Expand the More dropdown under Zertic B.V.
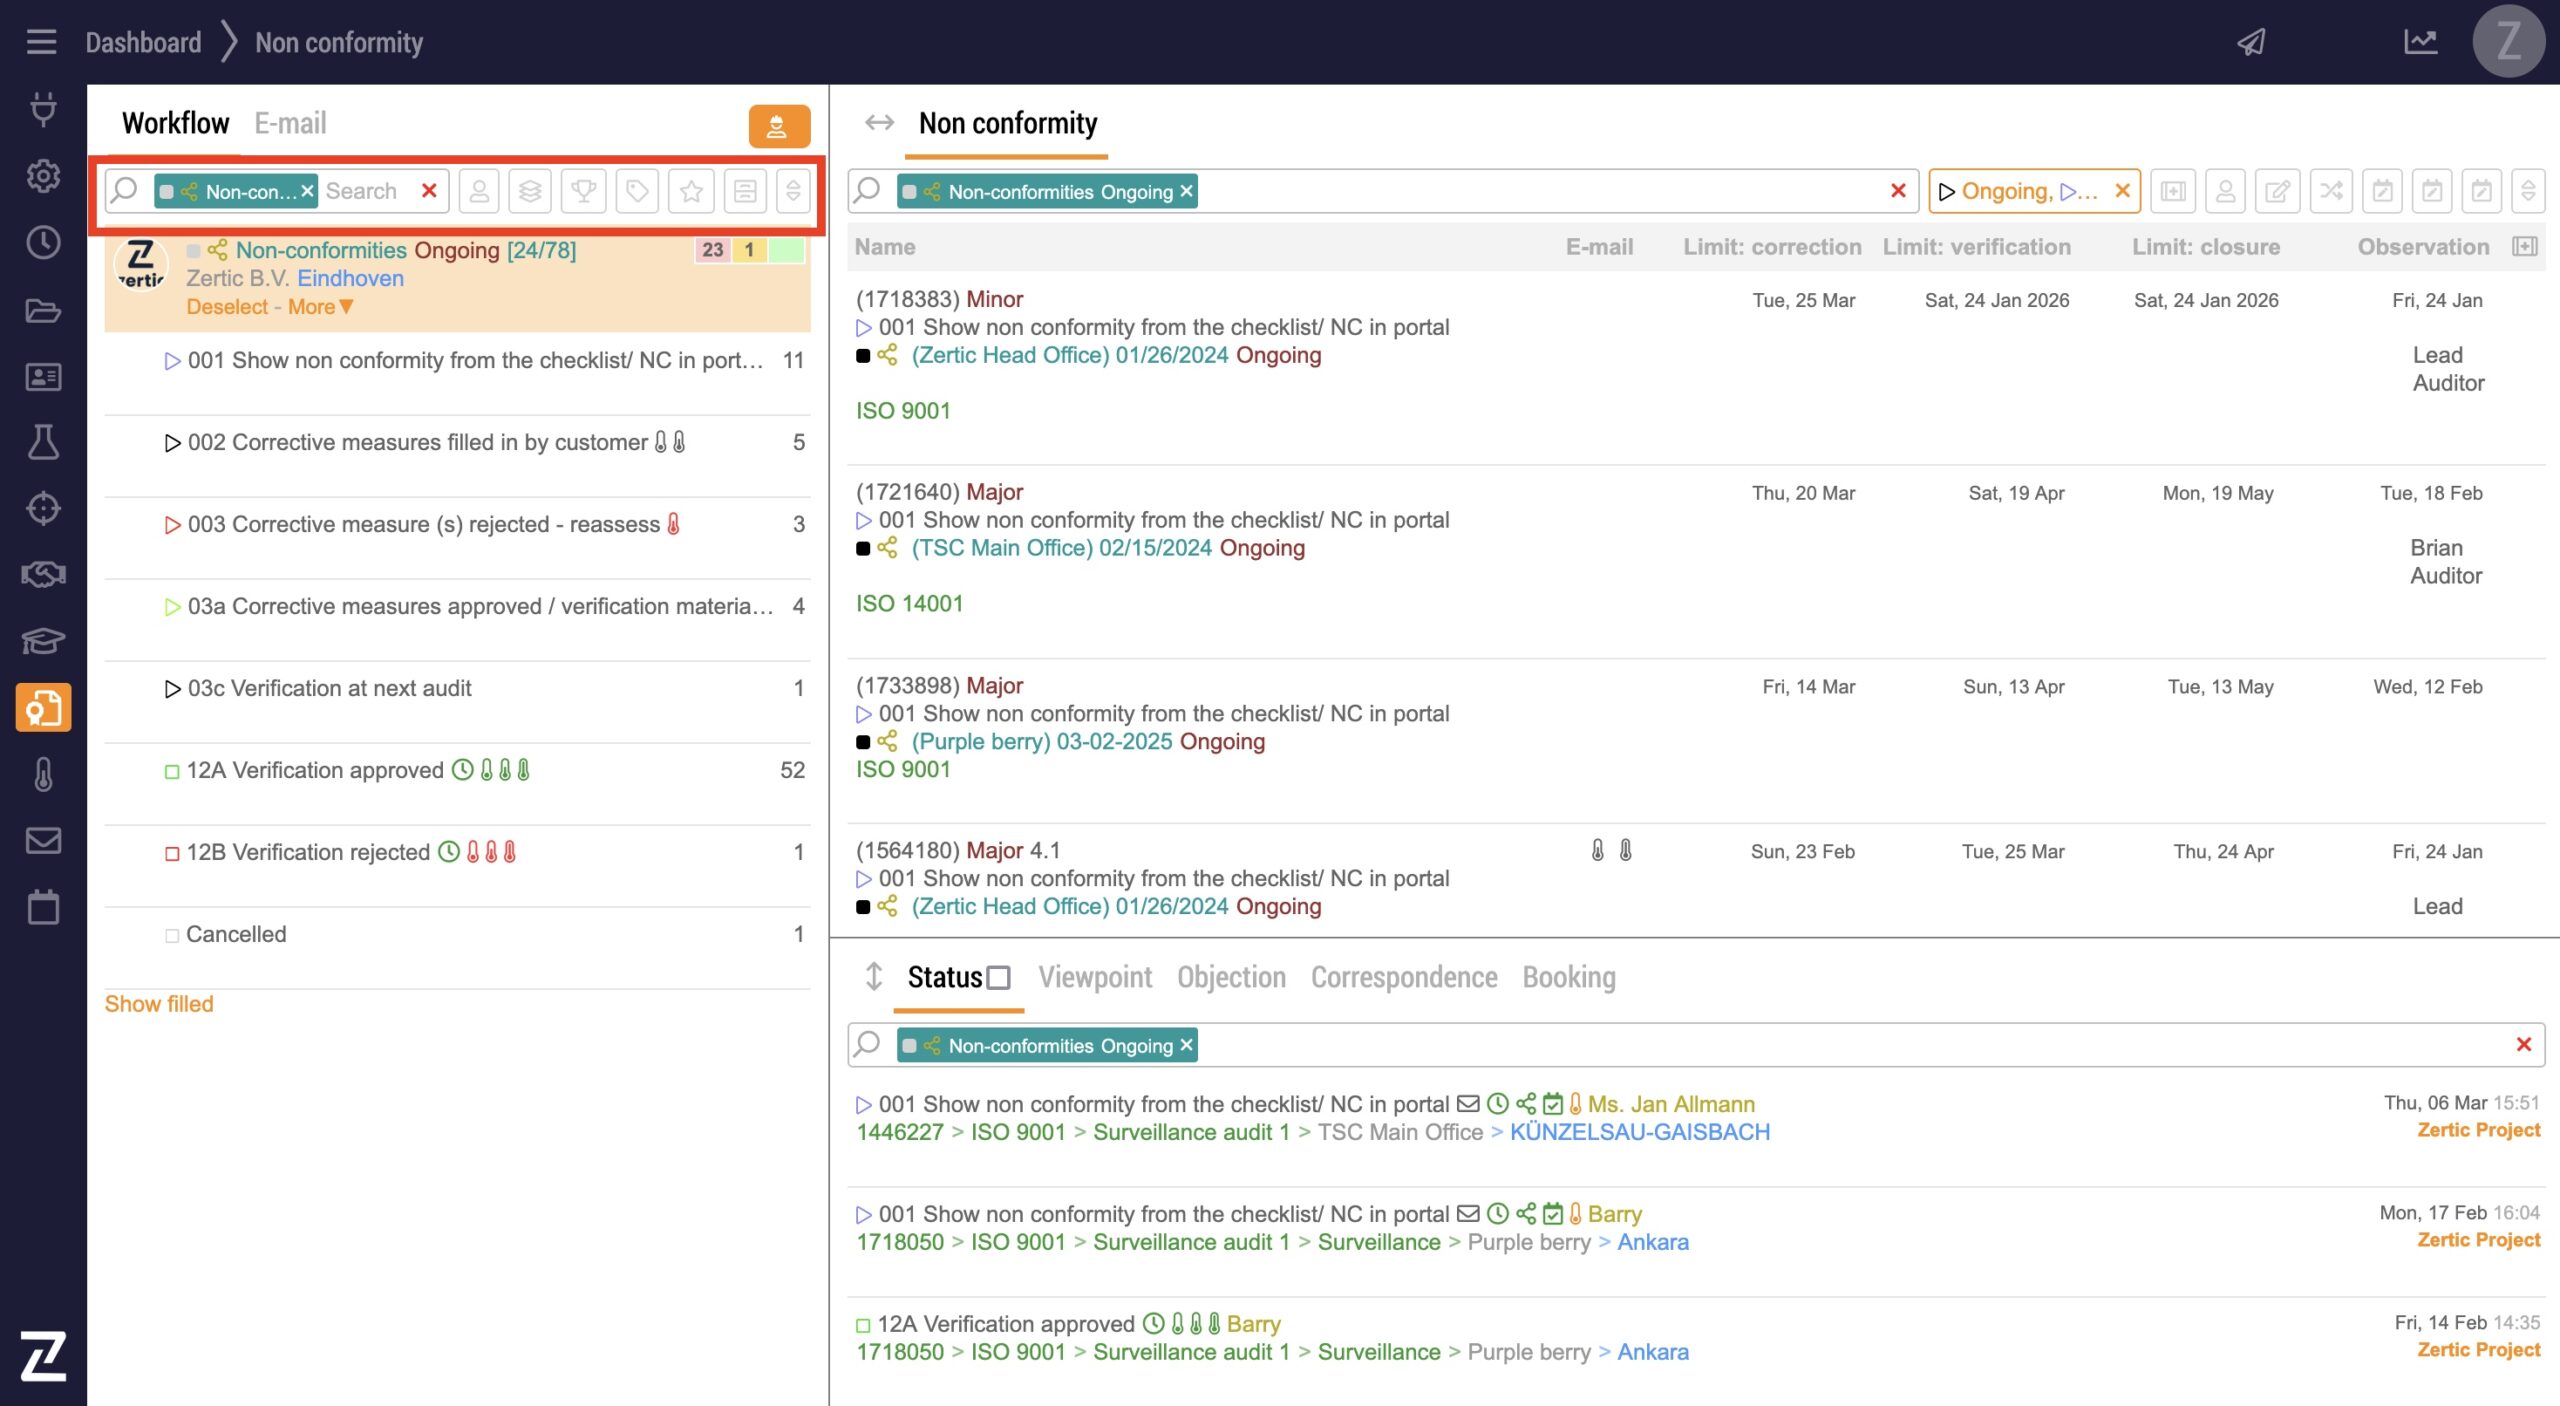The height and width of the screenshot is (1406, 2560). [x=320, y=307]
